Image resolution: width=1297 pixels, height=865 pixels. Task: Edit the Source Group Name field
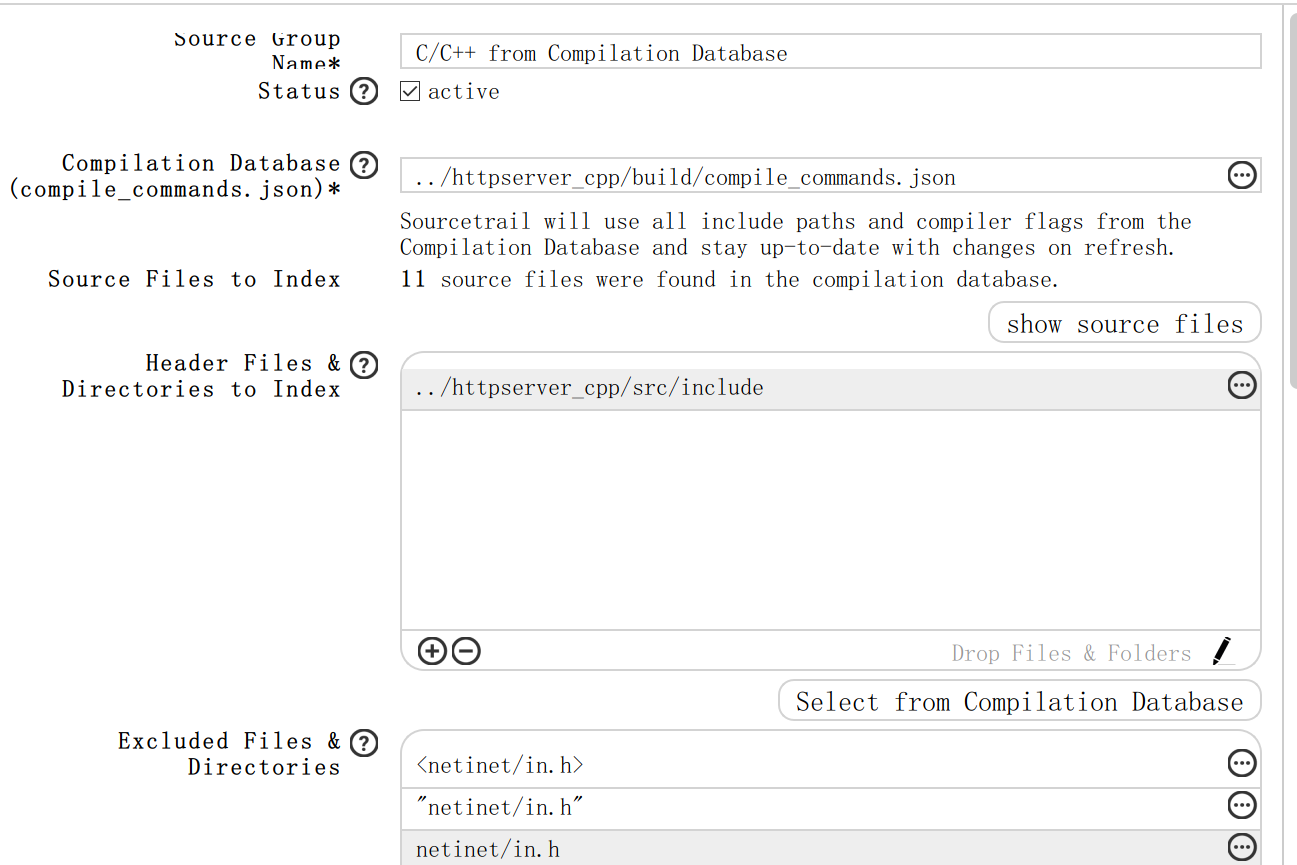pos(830,52)
